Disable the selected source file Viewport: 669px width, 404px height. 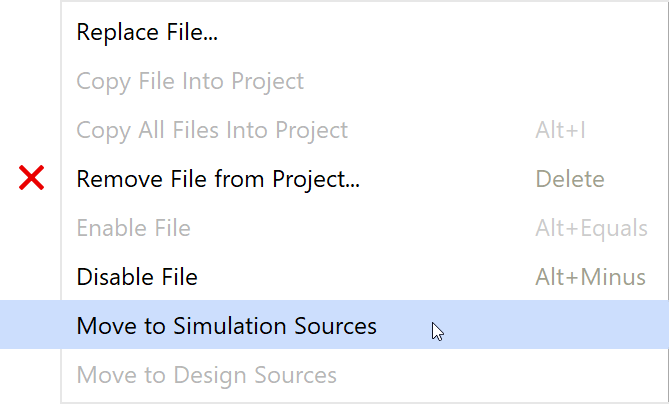click(137, 277)
